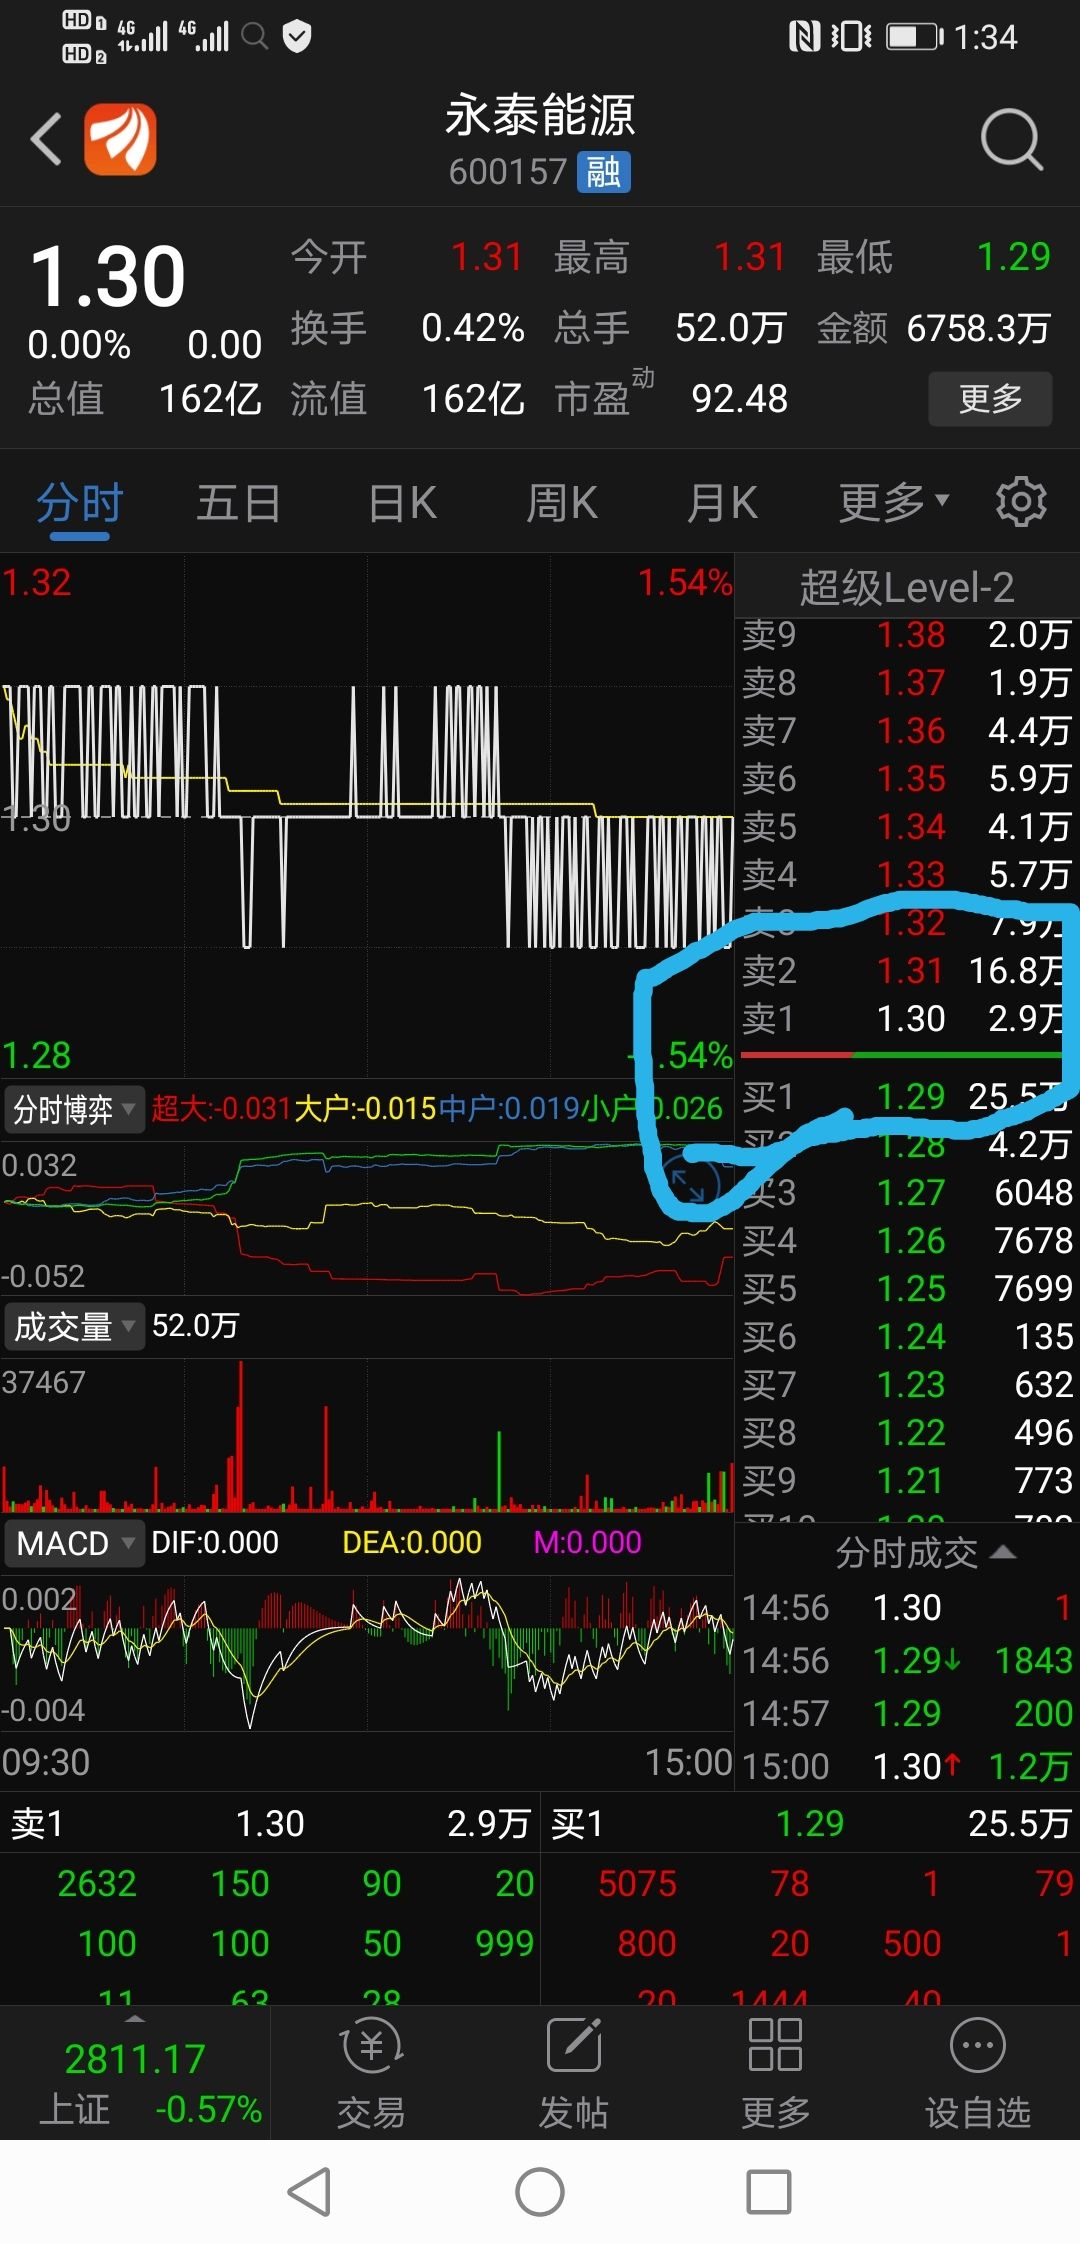Switch to the 日K tab
The width and height of the screenshot is (1080, 2244).
[x=402, y=502]
